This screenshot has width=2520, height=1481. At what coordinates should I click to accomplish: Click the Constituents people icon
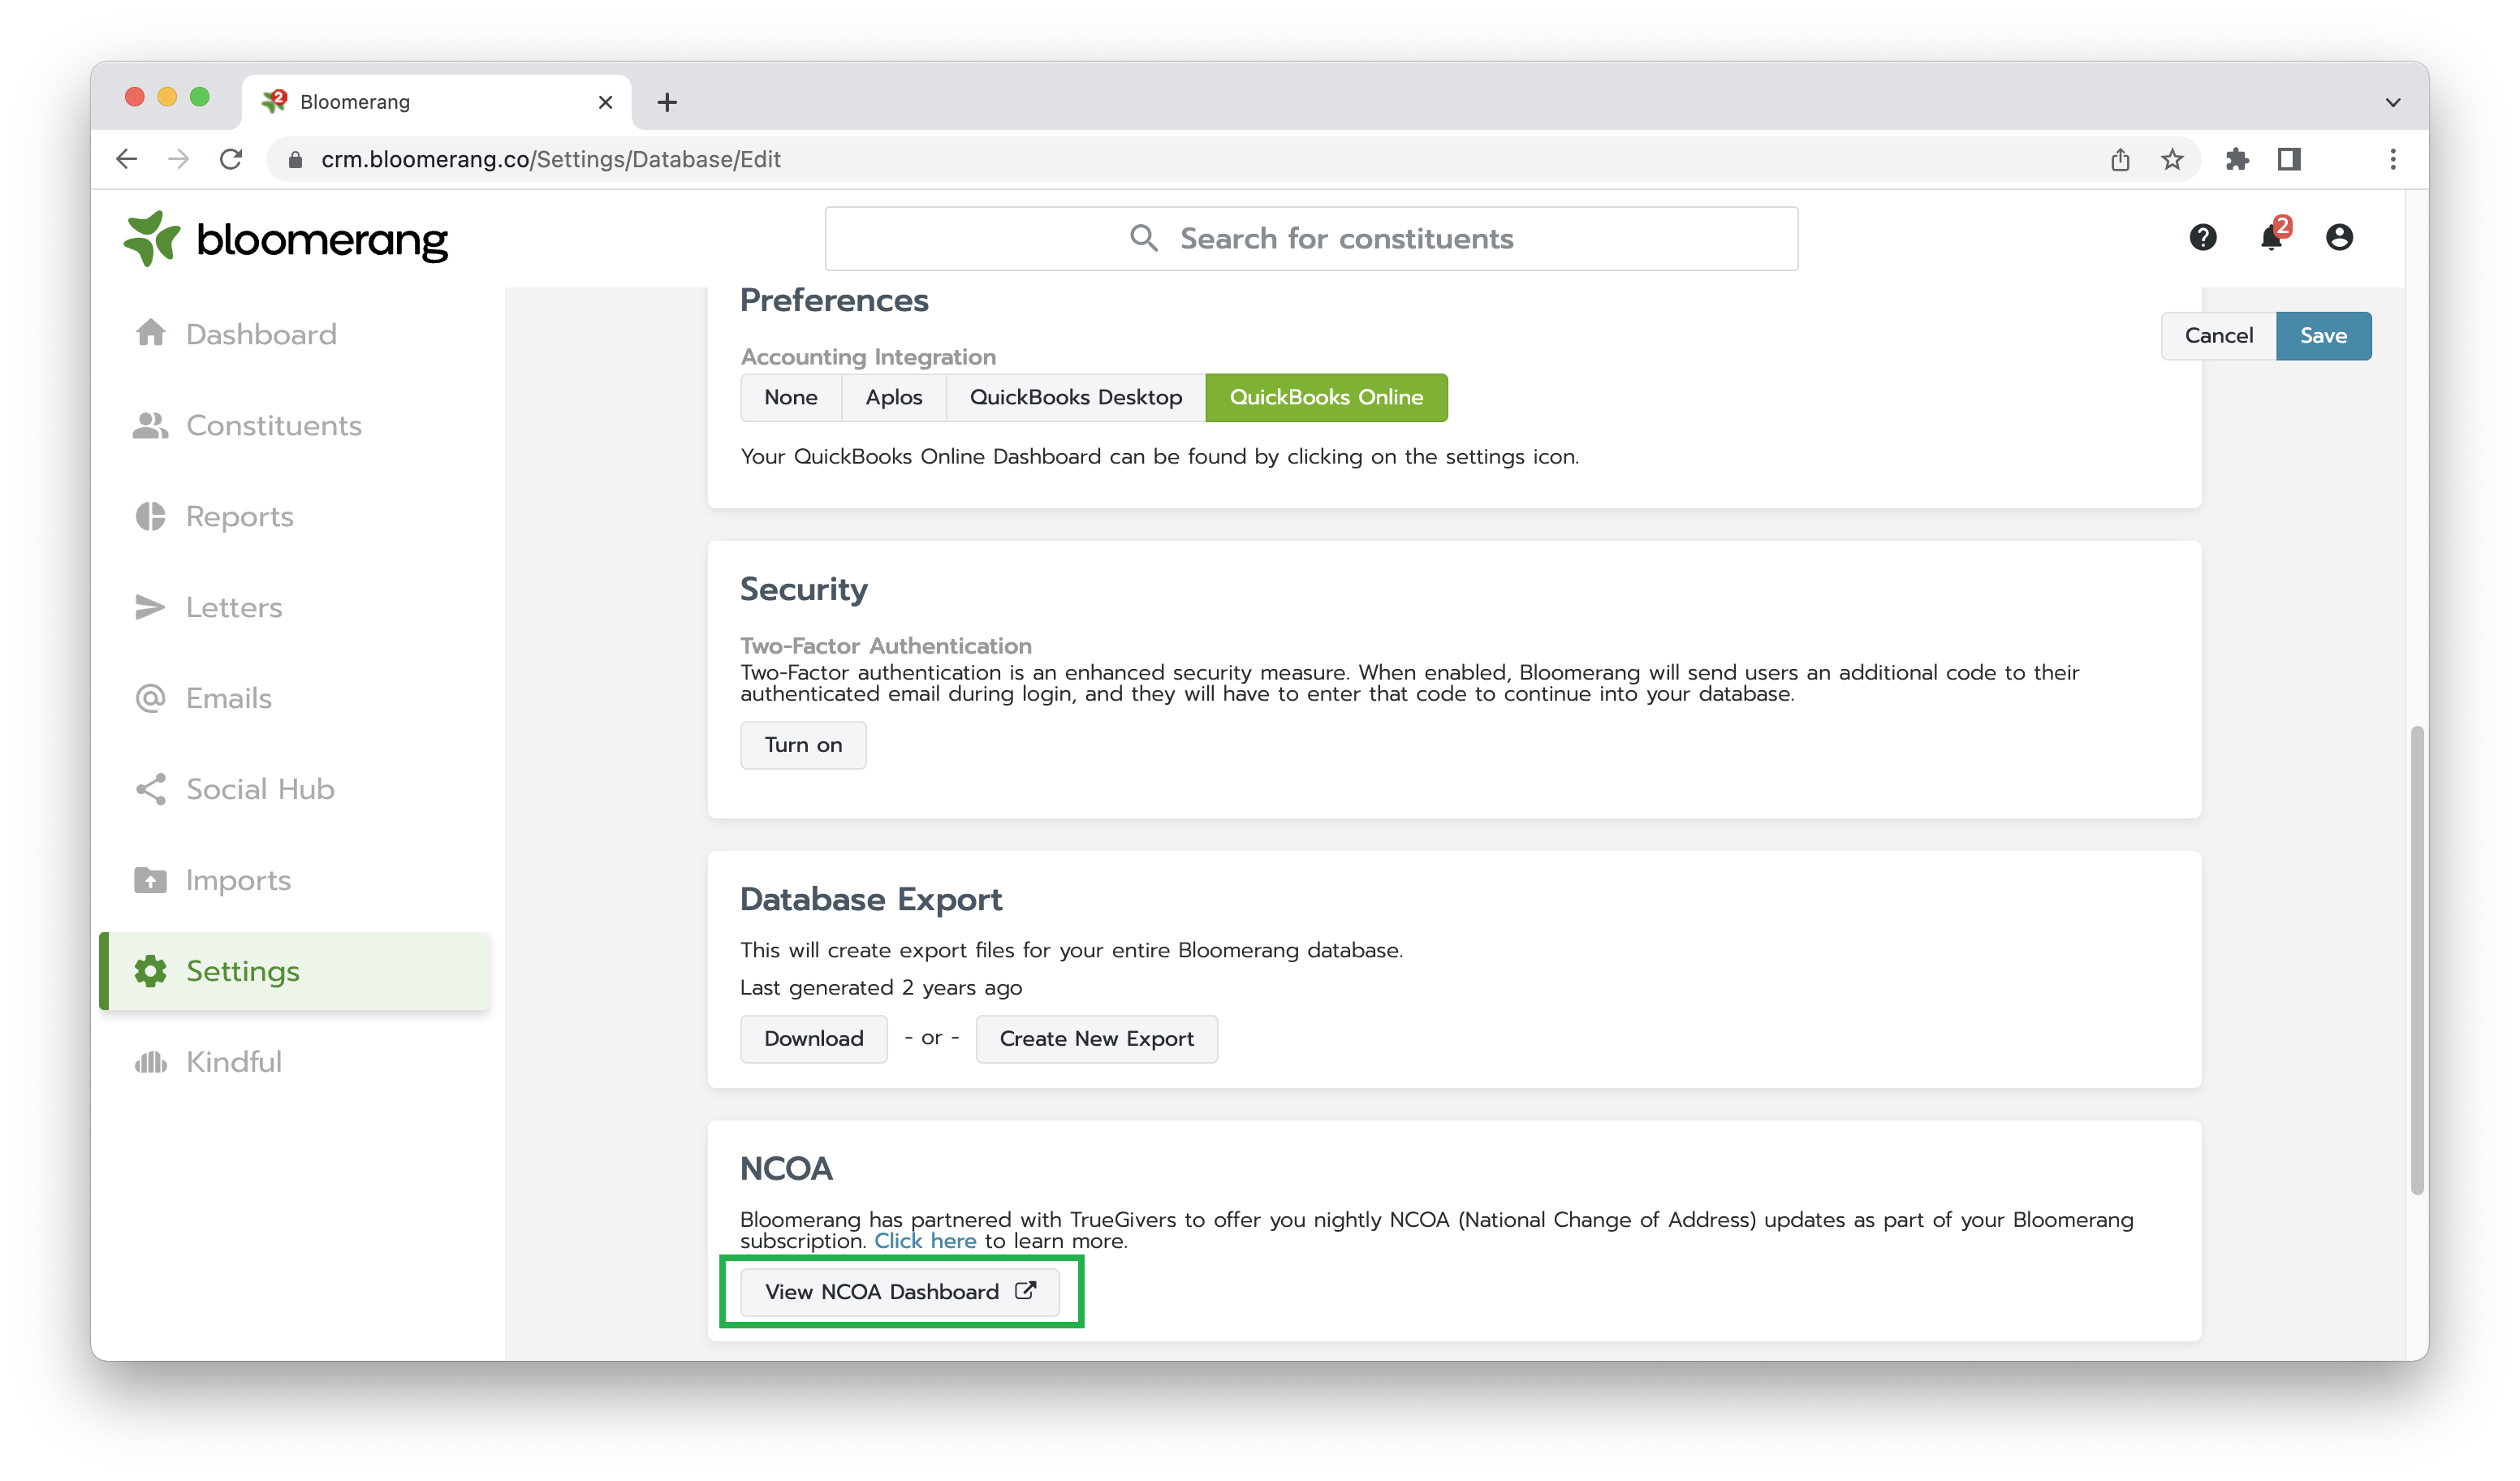click(151, 425)
